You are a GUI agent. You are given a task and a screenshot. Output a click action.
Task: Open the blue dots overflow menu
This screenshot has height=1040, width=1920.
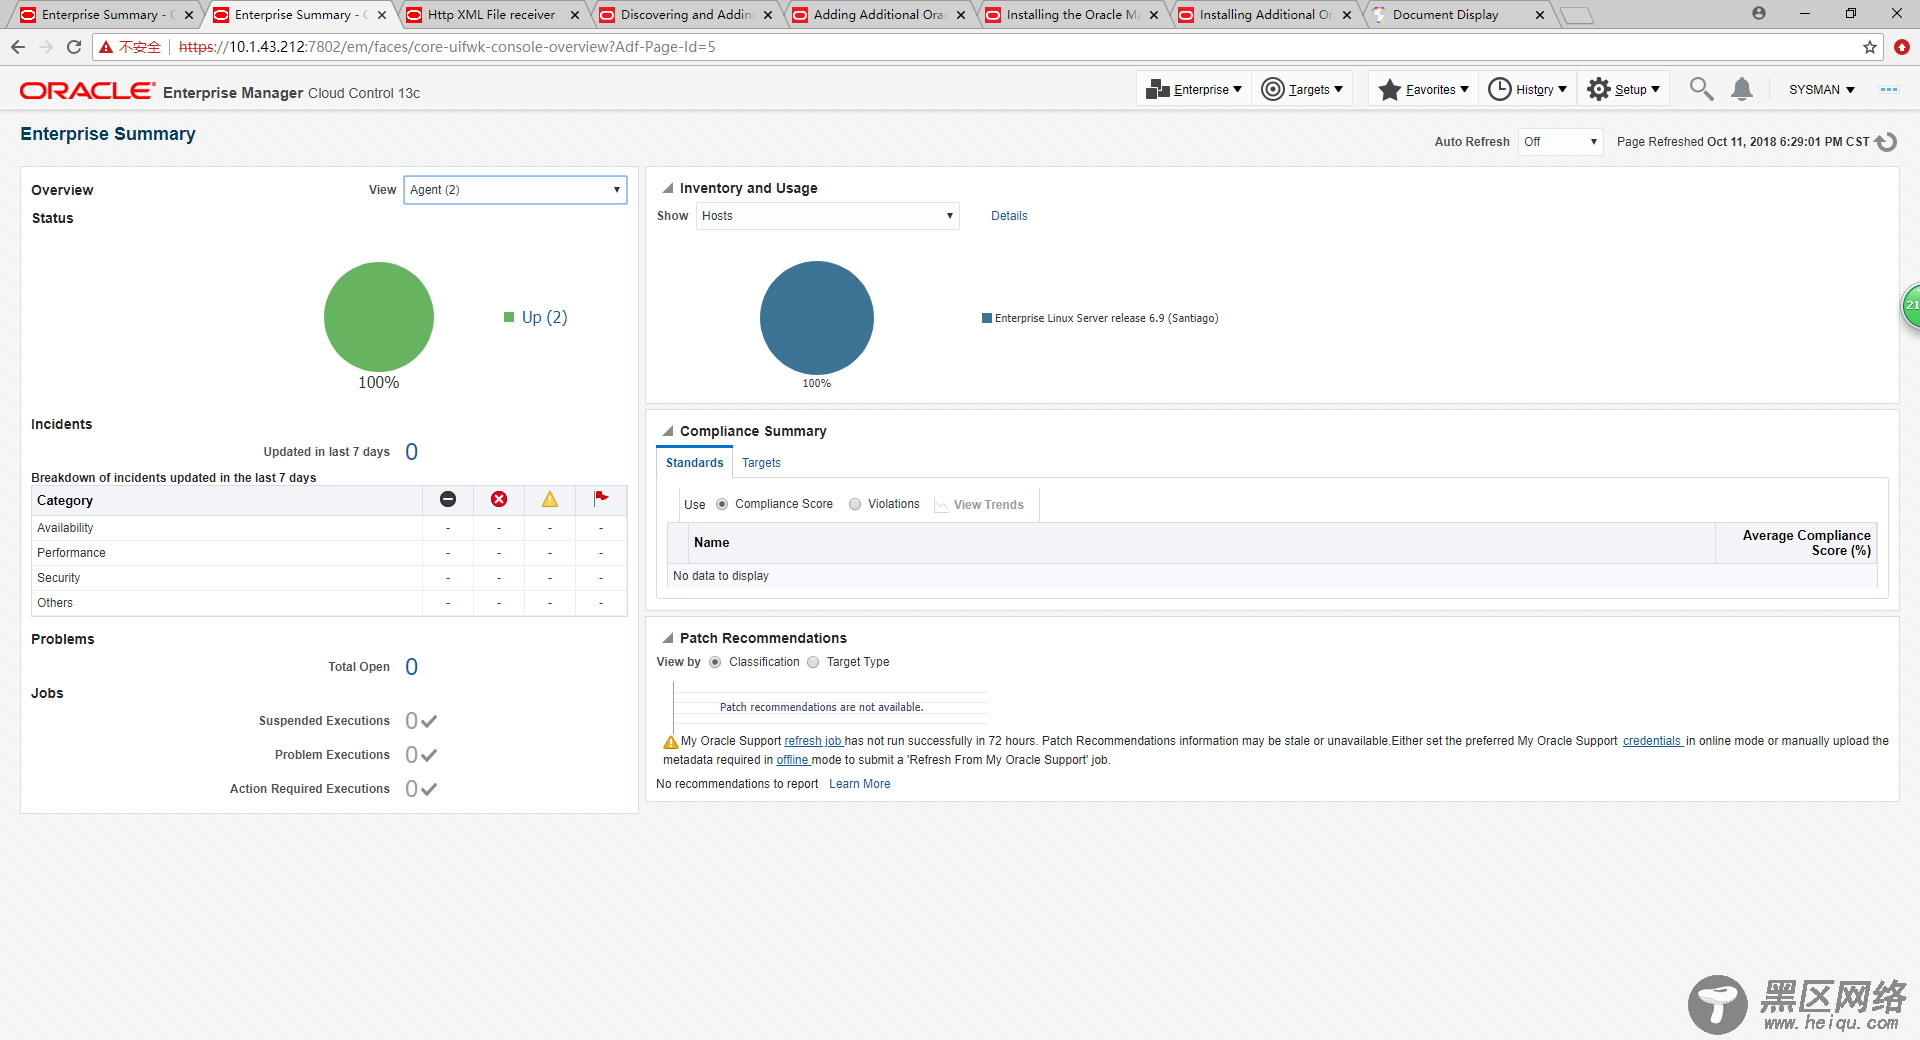tap(1889, 90)
